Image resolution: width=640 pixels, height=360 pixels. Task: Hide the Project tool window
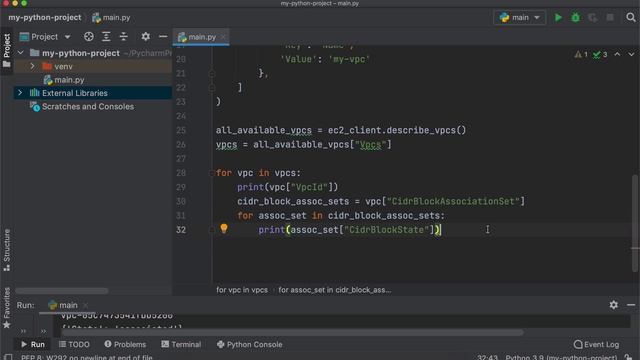(x=163, y=37)
